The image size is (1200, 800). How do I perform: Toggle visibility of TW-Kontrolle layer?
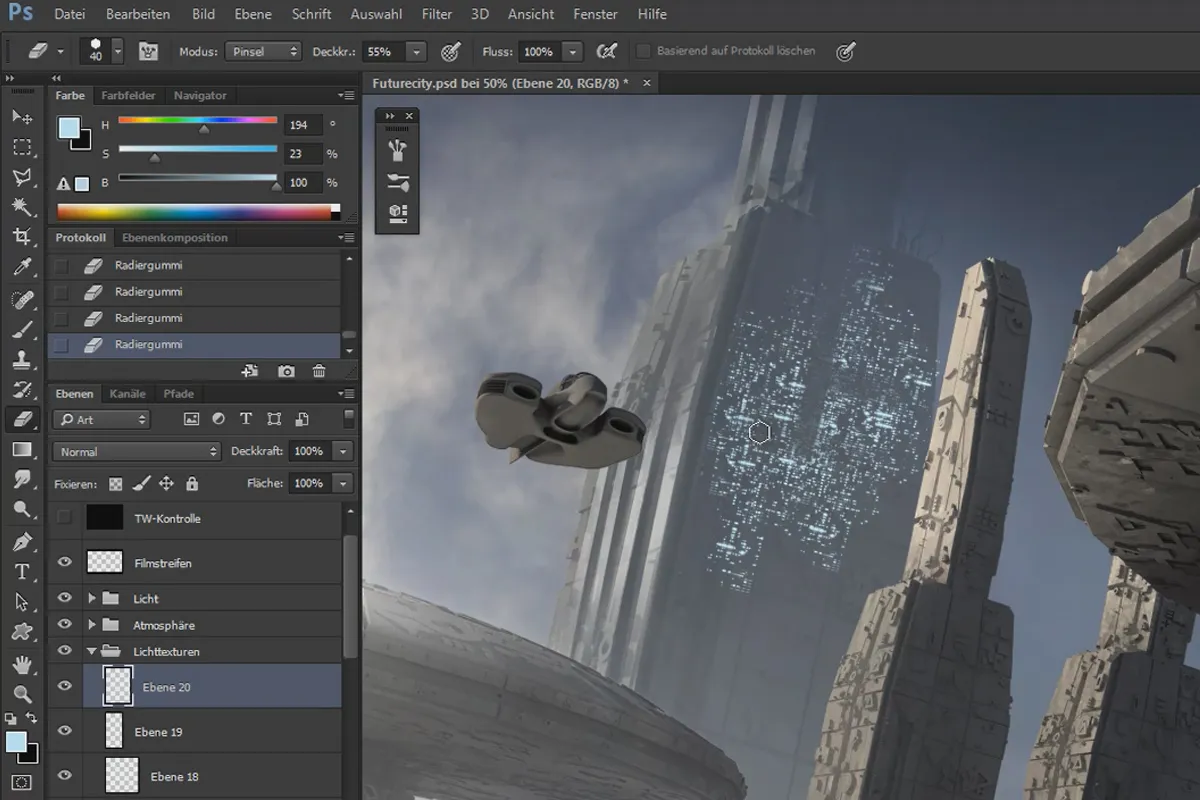click(65, 518)
